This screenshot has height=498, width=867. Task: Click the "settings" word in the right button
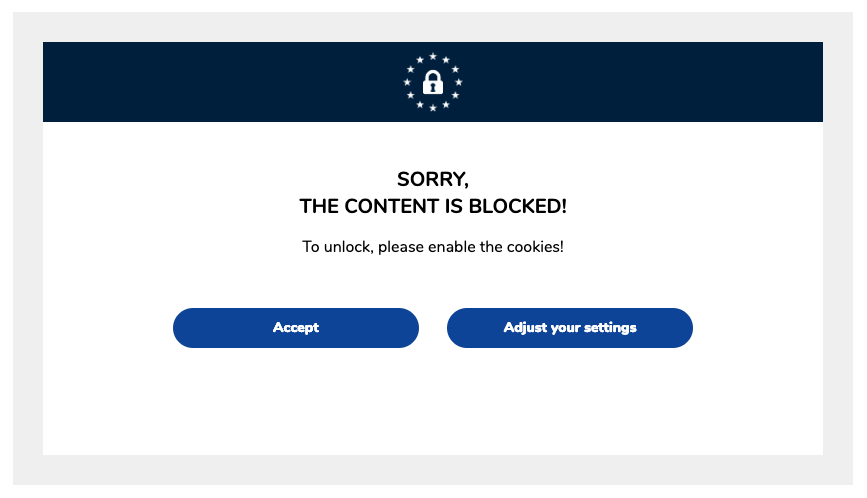pyautogui.click(x=610, y=328)
